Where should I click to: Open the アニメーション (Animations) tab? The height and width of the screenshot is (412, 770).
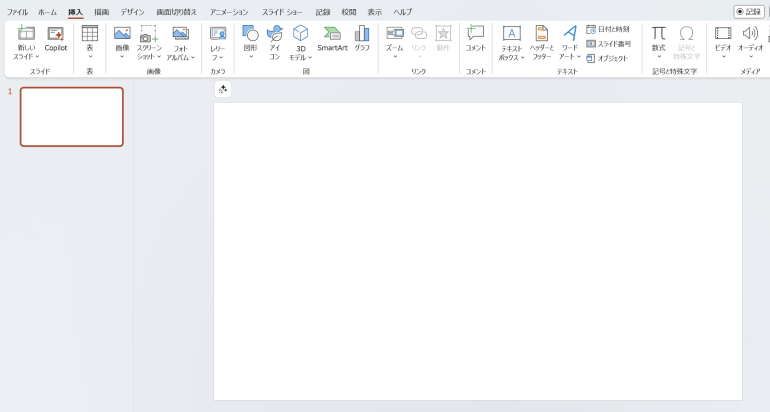click(228, 12)
